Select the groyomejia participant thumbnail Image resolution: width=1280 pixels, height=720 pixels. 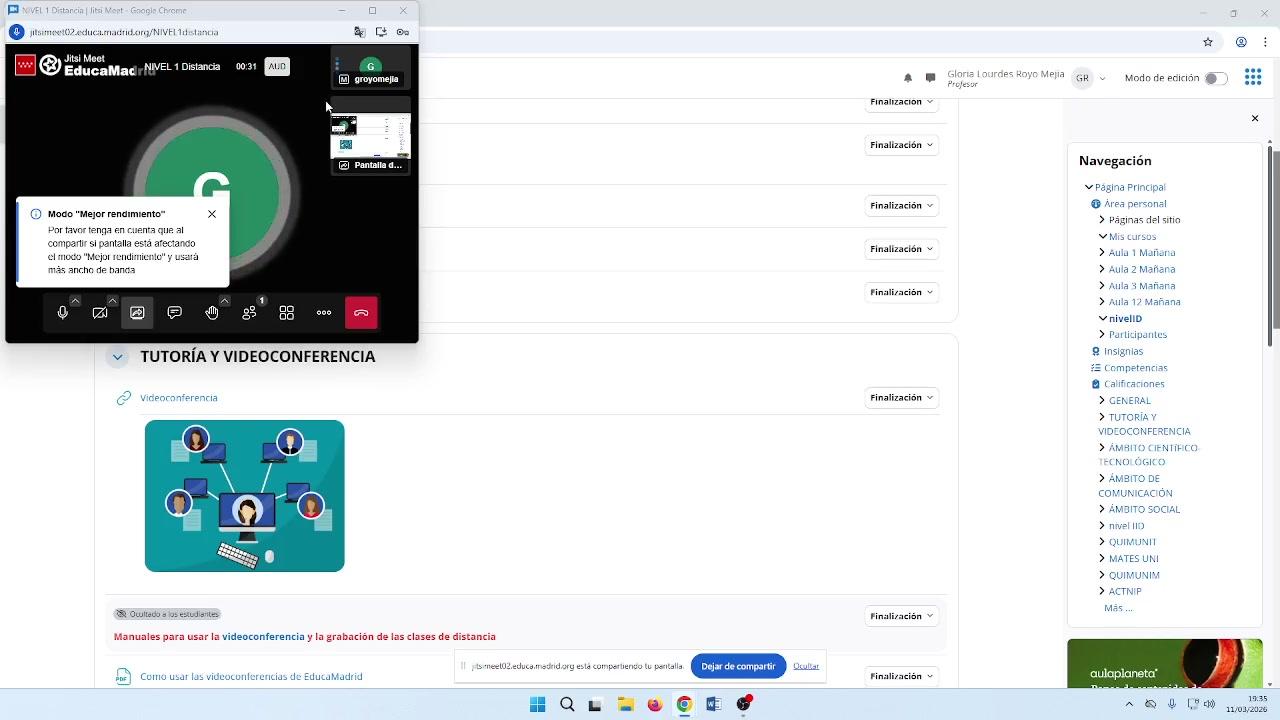coord(371,70)
